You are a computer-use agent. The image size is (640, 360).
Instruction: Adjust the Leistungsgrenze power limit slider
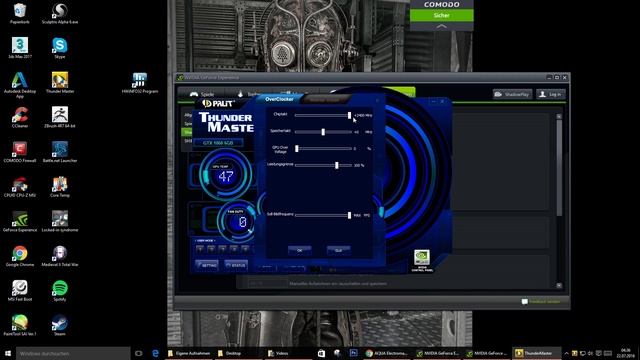(323, 165)
